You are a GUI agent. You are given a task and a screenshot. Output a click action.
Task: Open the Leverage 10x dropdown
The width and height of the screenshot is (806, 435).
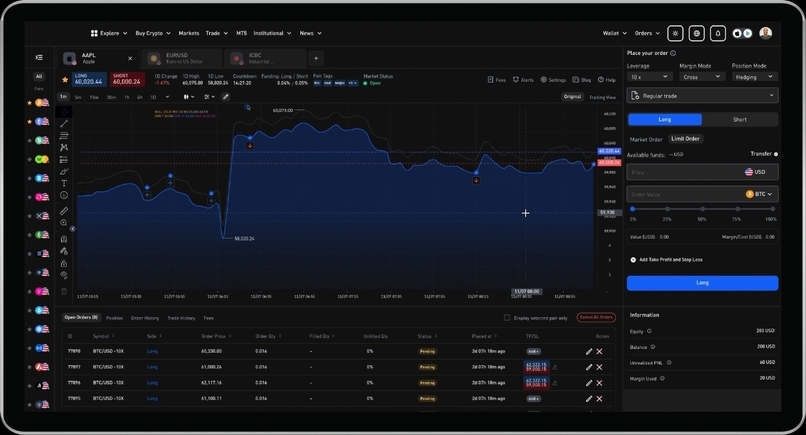(649, 76)
